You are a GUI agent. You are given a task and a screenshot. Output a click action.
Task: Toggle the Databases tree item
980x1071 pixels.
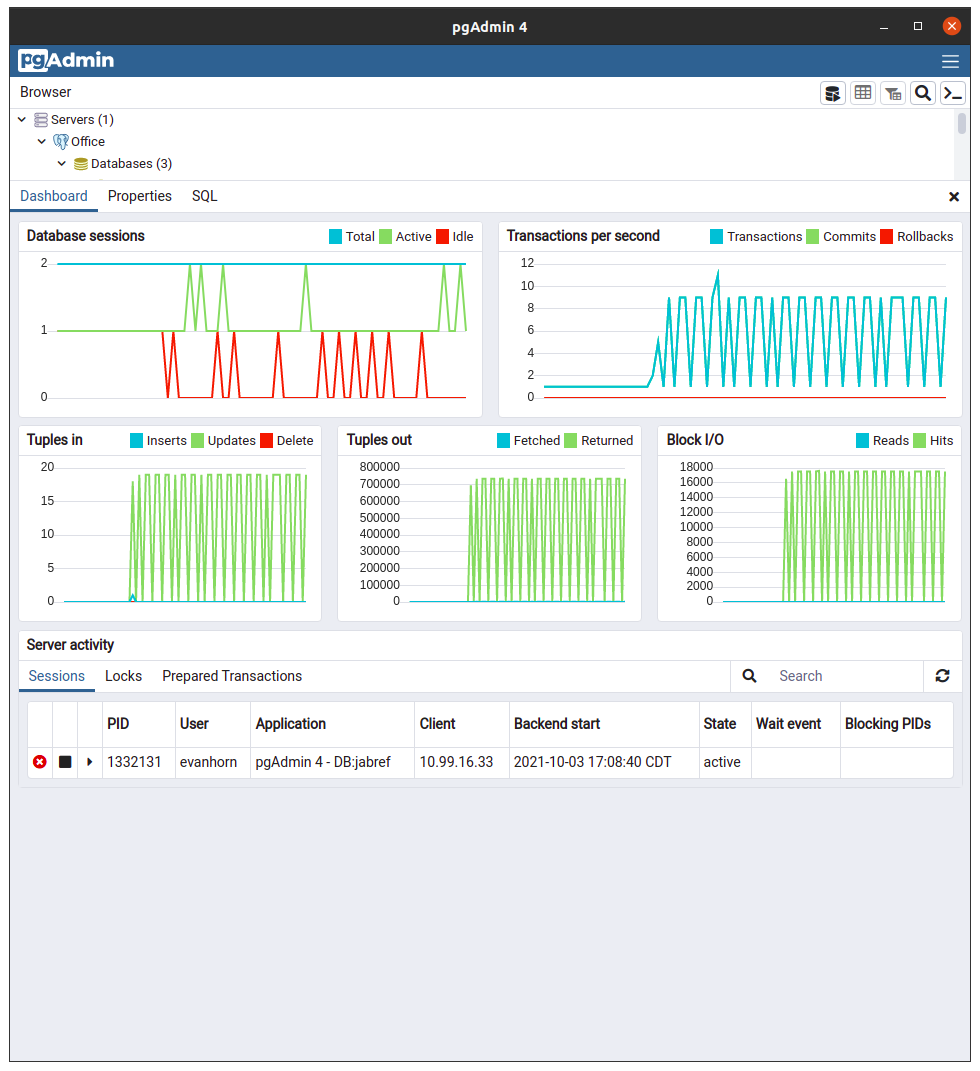[x=61, y=163]
